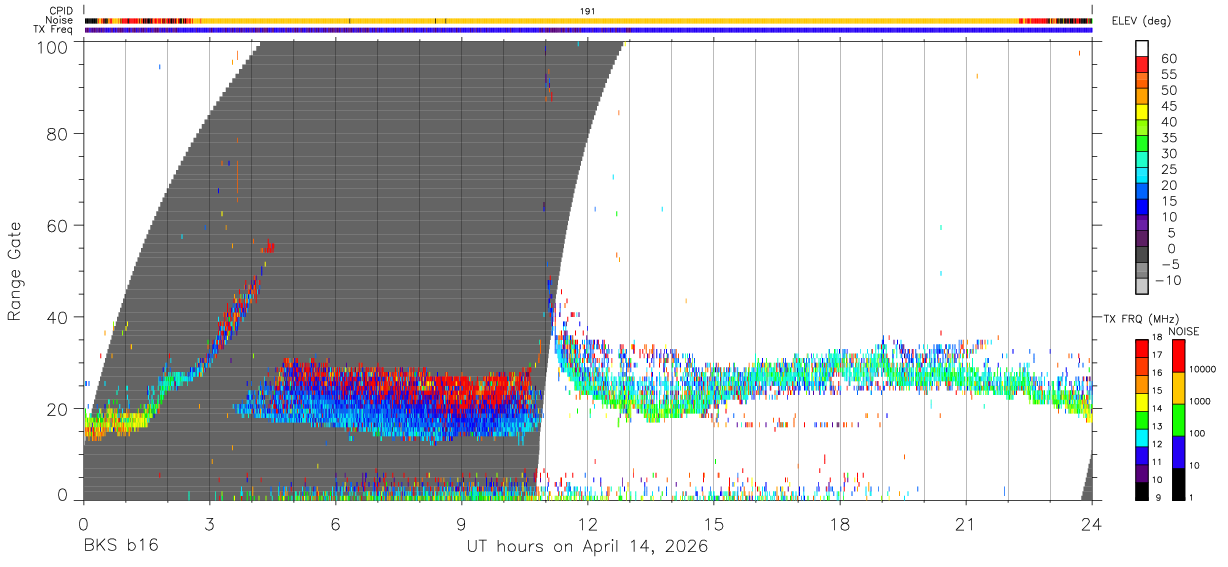Viewport: 1228px width, 567px height.
Task: Click the 60 tick on the Range Gate axis
Action: pos(59,226)
